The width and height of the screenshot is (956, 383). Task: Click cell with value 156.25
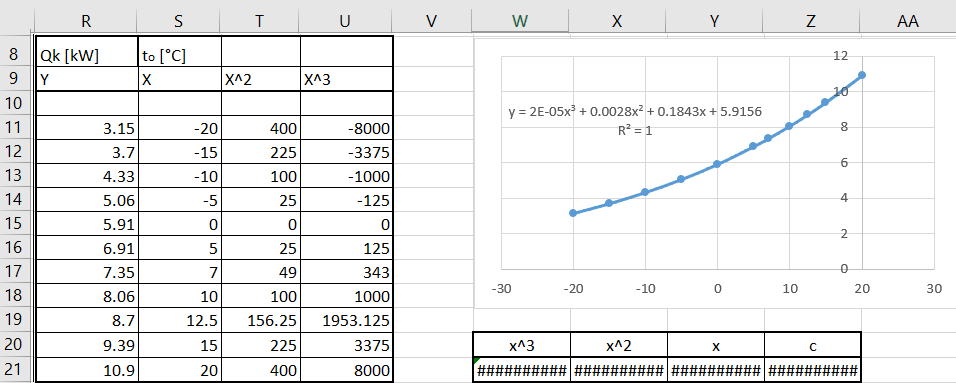tap(260, 321)
